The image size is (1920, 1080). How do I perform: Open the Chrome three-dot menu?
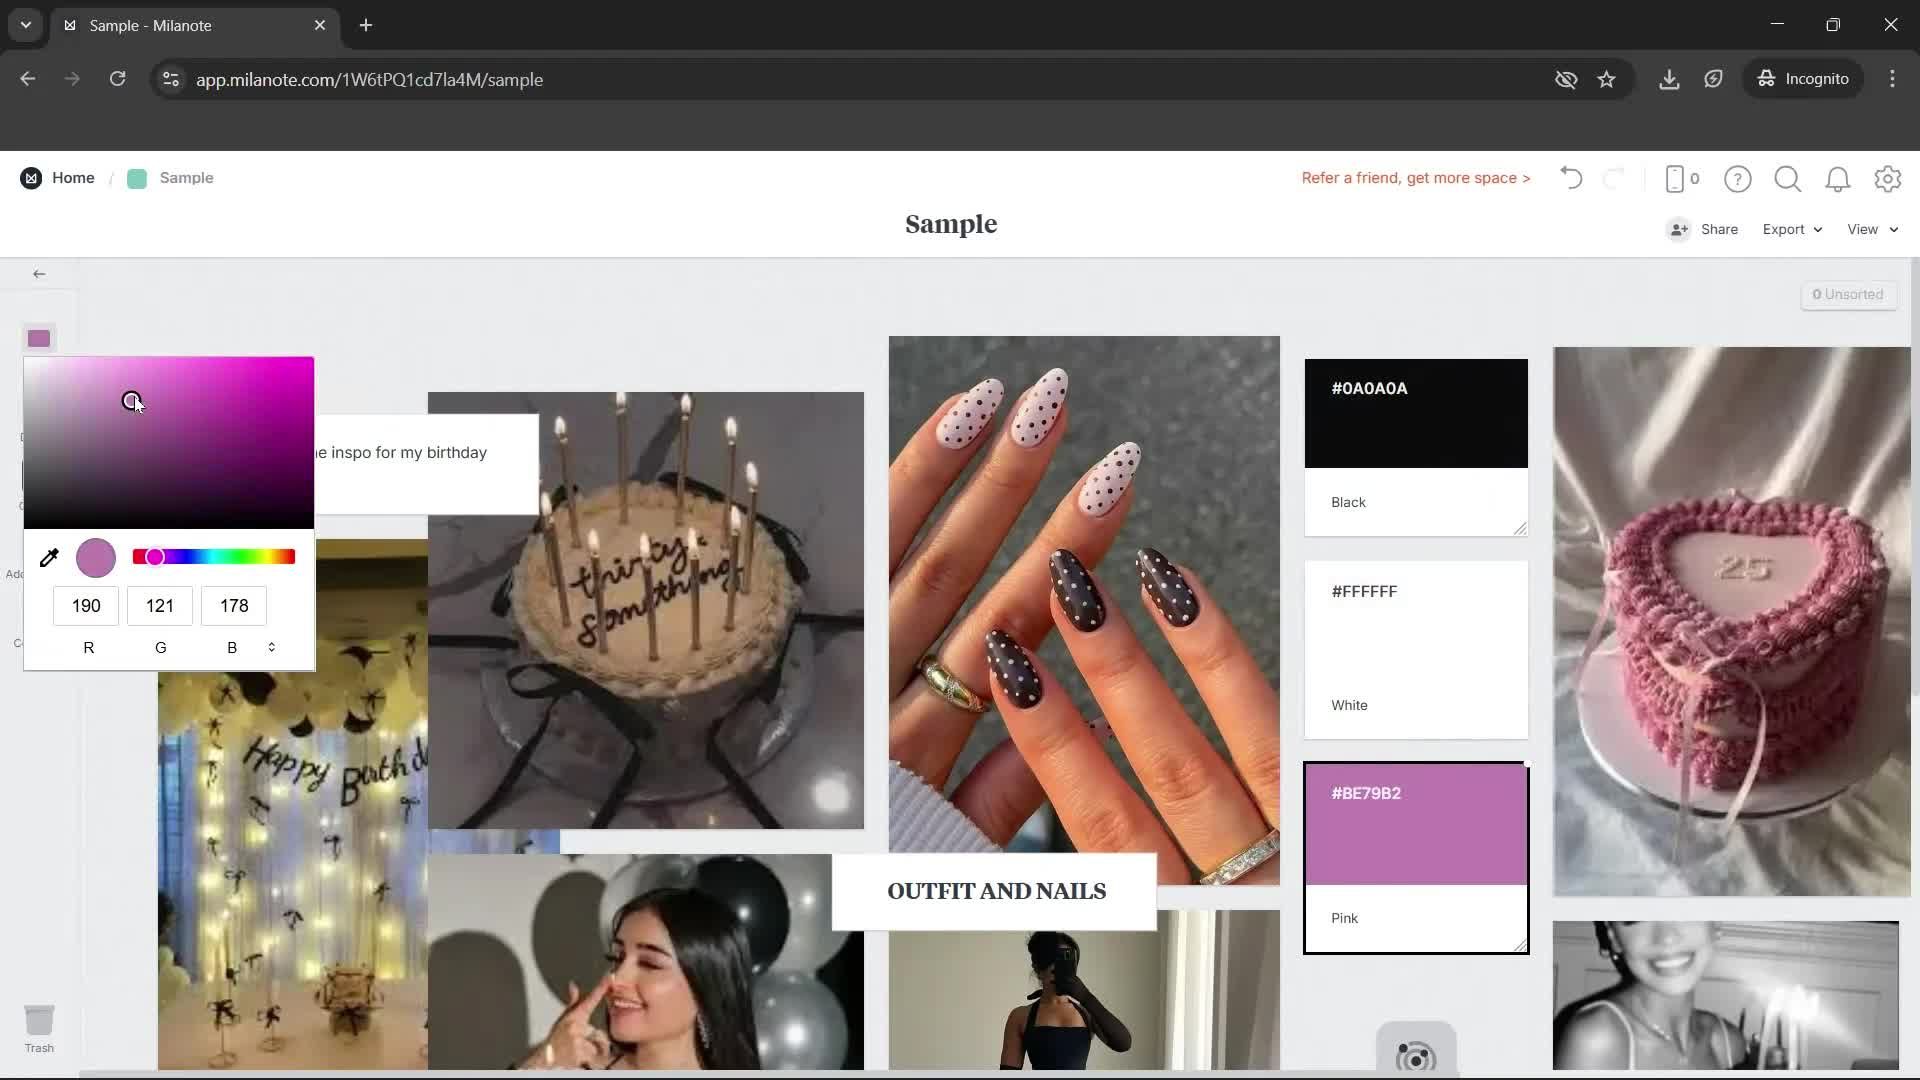(x=1892, y=79)
